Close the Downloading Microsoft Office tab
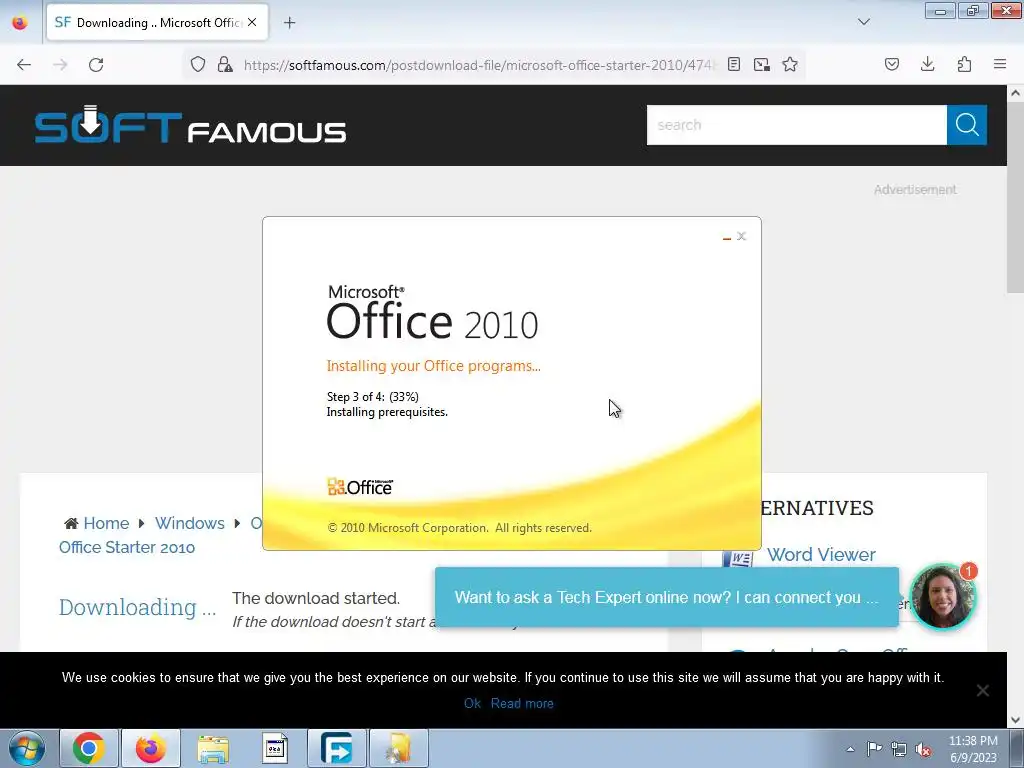This screenshot has width=1024, height=768. pyautogui.click(x=252, y=22)
